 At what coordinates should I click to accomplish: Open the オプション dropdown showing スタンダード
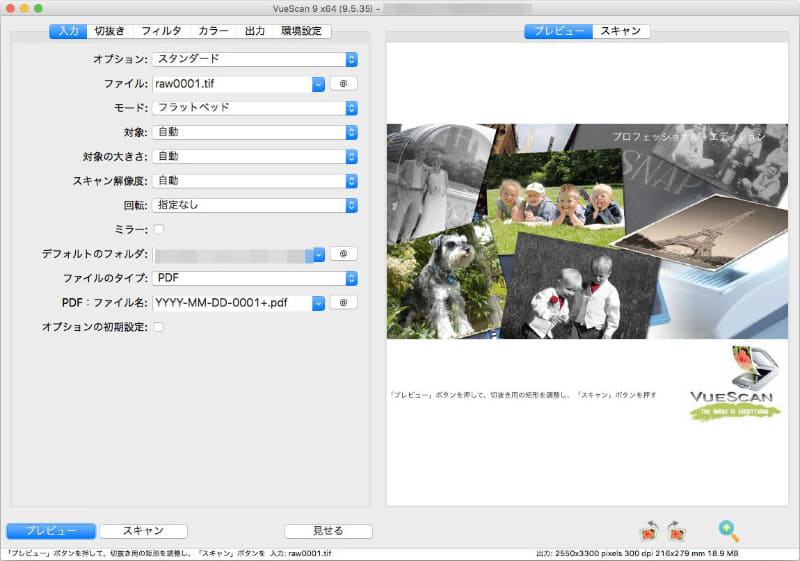coord(255,59)
